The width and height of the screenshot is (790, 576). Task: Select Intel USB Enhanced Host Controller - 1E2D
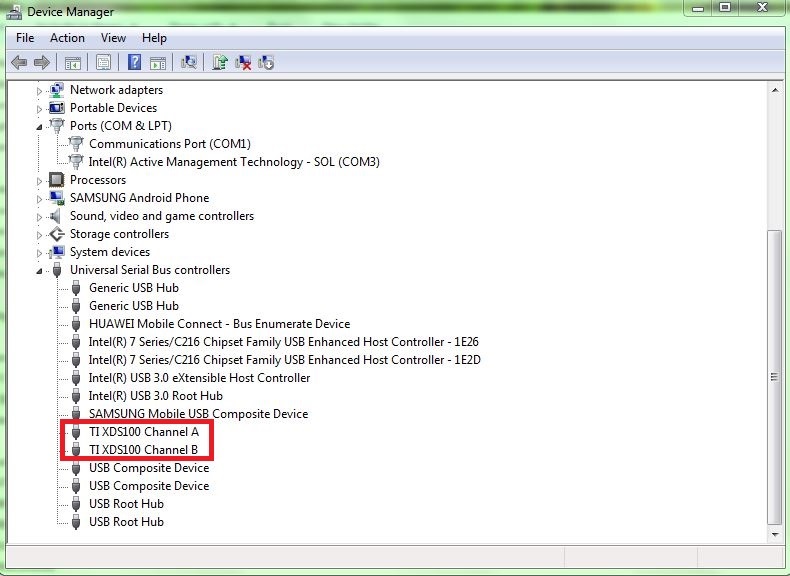pos(285,360)
